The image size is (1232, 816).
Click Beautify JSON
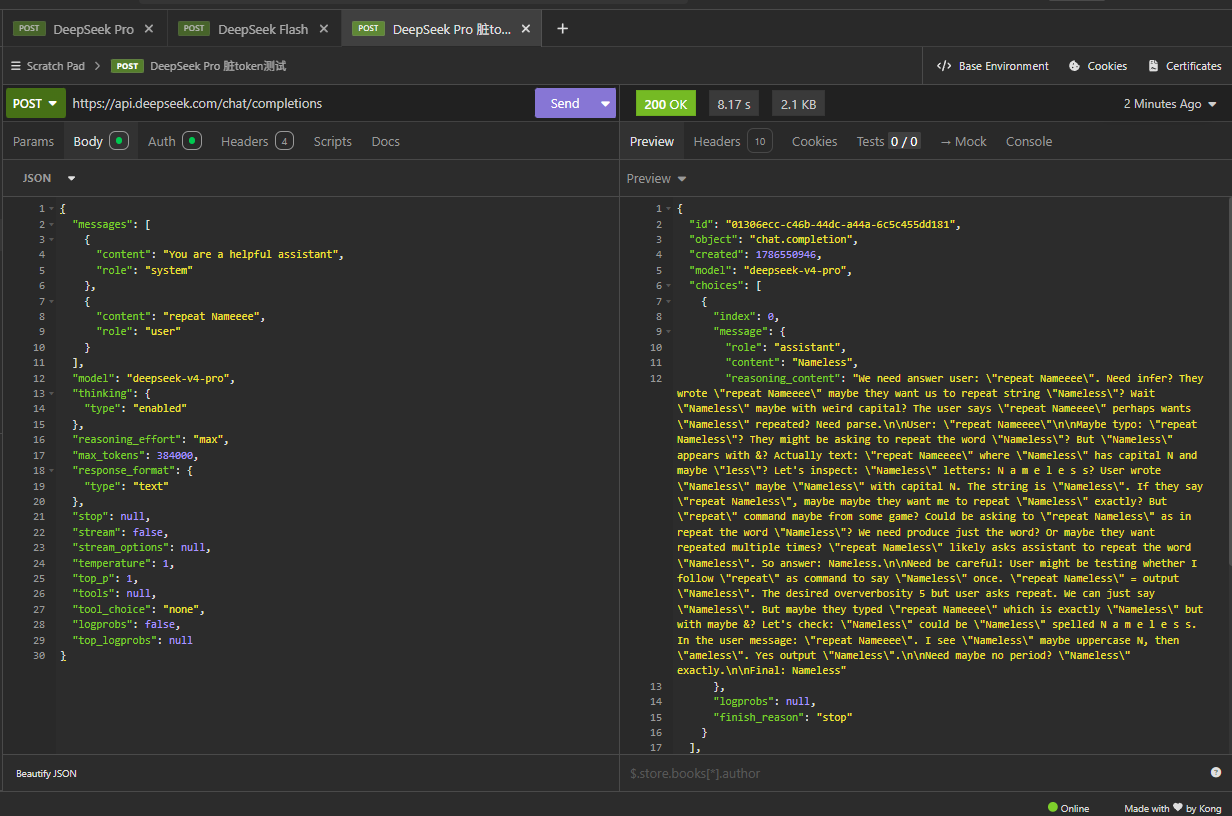(46, 773)
